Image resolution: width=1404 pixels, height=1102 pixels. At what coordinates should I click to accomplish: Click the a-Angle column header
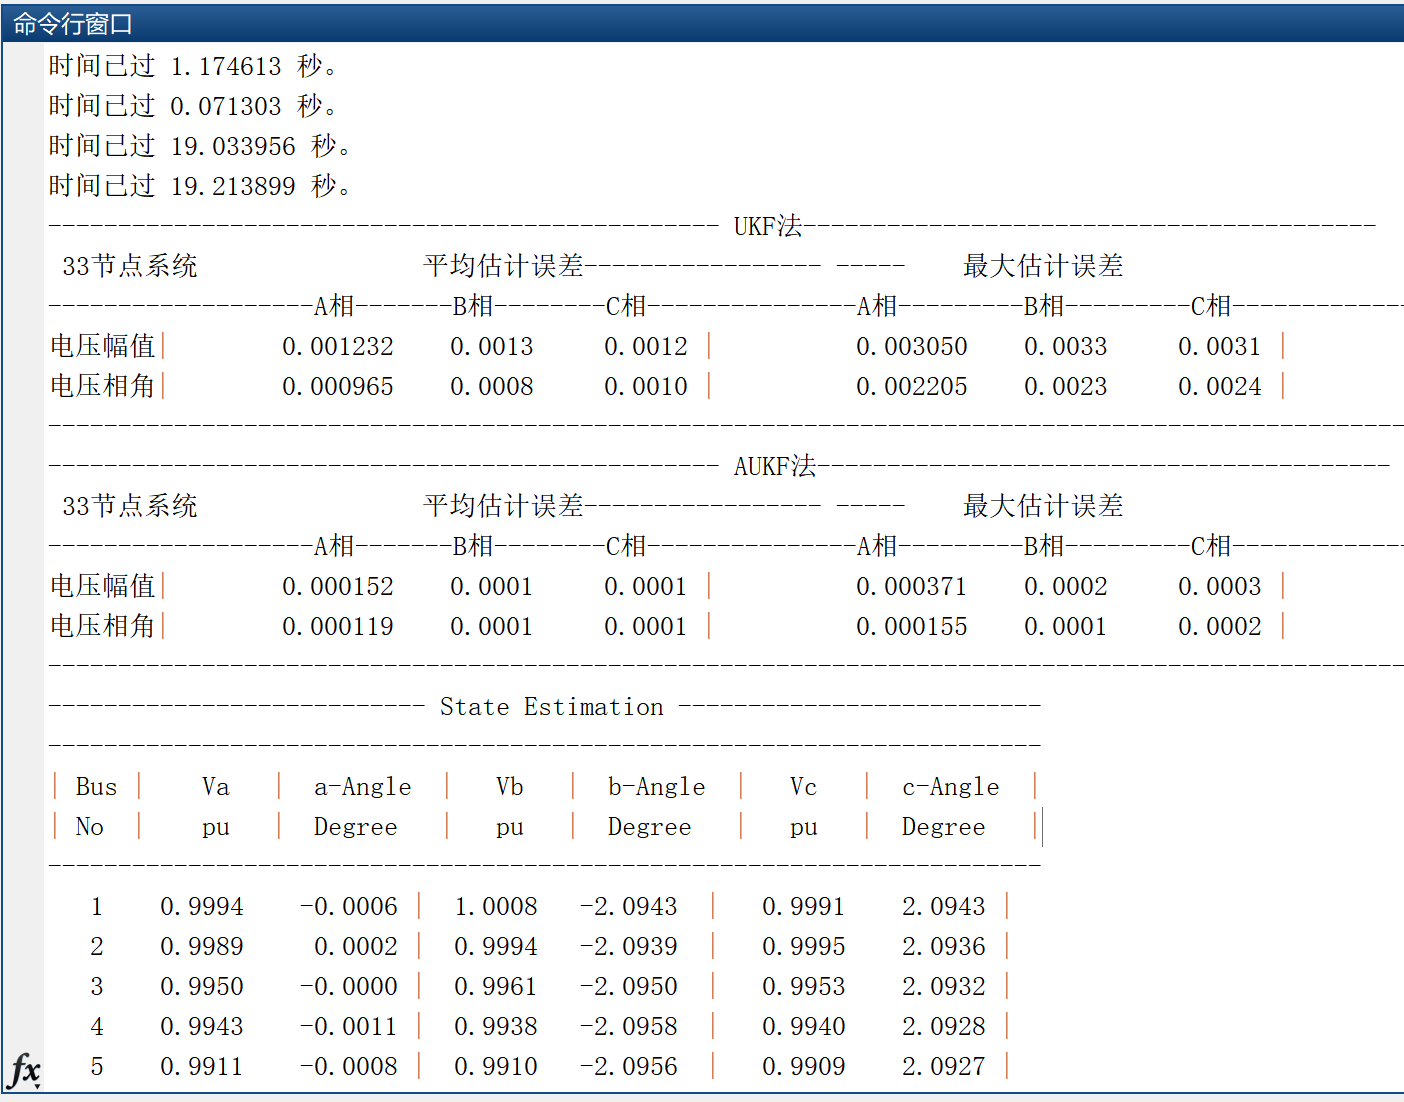coord(363,787)
